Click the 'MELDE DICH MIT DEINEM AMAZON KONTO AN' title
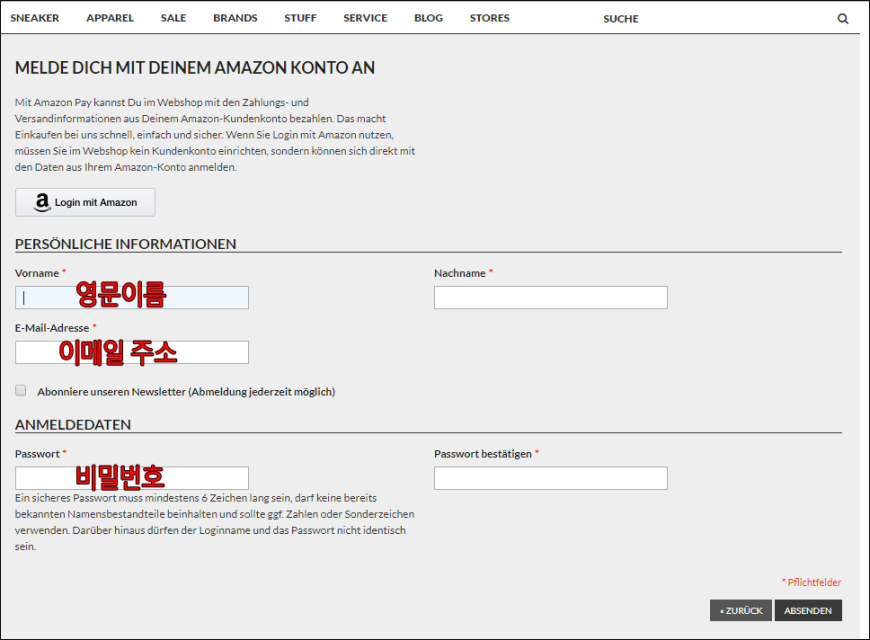The width and height of the screenshot is (870, 640). click(195, 68)
